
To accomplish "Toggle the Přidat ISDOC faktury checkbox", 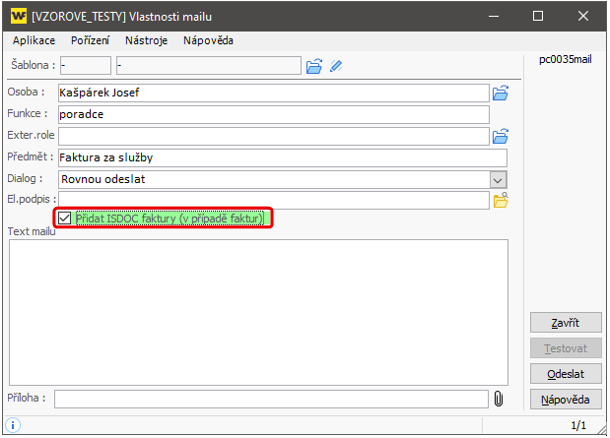I will [x=65, y=218].
